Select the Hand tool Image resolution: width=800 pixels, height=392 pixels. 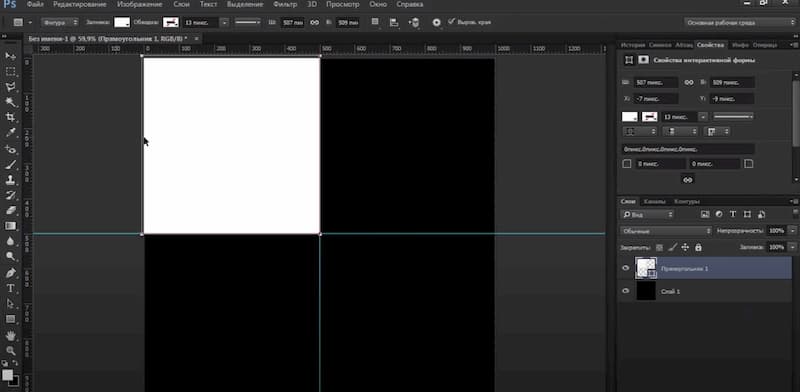[10, 335]
